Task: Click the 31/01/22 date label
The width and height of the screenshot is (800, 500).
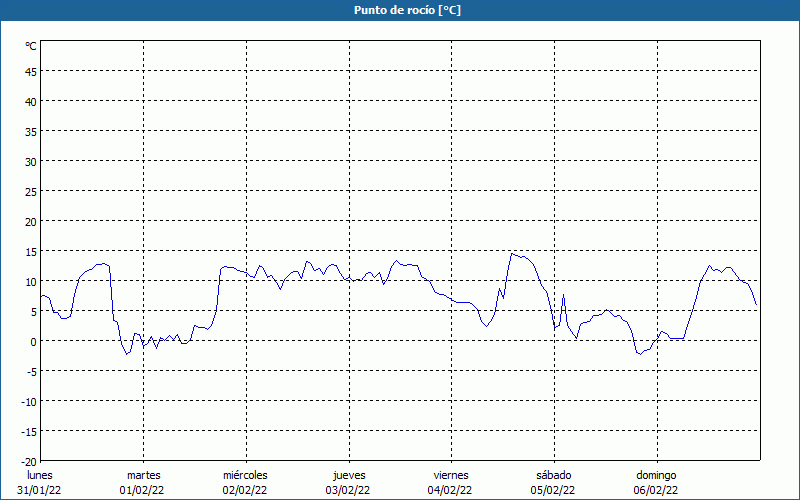Action: (40, 490)
